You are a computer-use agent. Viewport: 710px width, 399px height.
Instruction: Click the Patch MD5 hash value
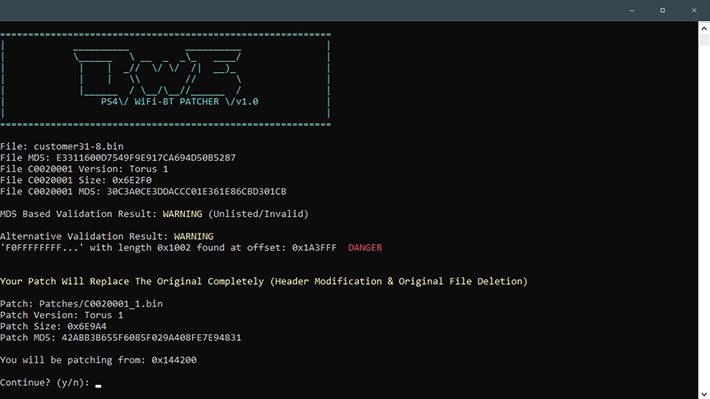tap(151, 337)
